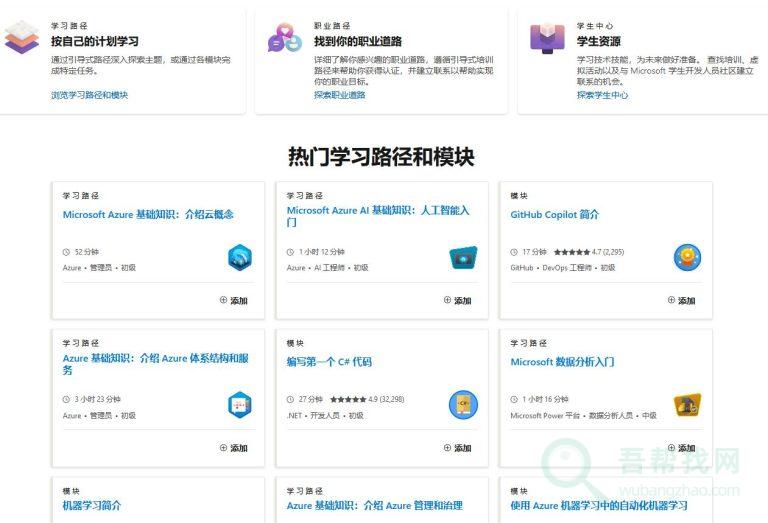Open Microsoft Azure AI 基础知识 title link
The width and height of the screenshot is (768, 523).
[377, 211]
